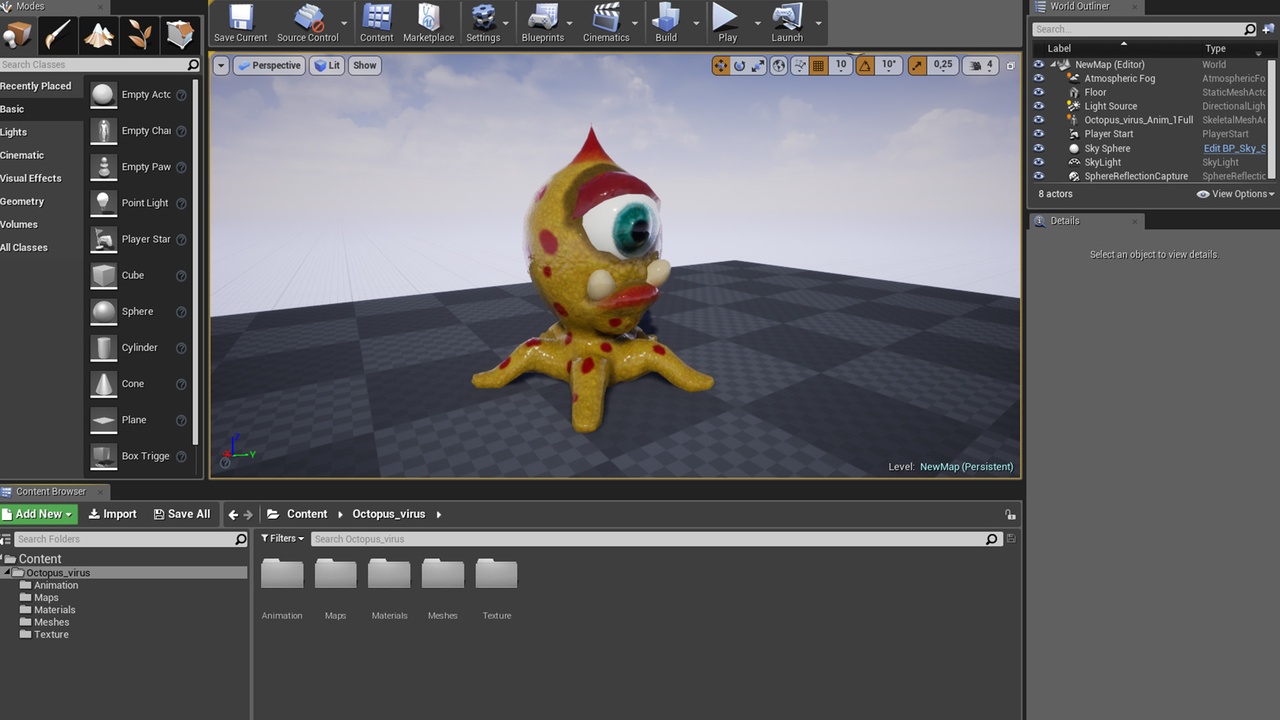The width and height of the screenshot is (1280, 720).
Task: Open Blueprints toolbar icon
Action: (543, 24)
